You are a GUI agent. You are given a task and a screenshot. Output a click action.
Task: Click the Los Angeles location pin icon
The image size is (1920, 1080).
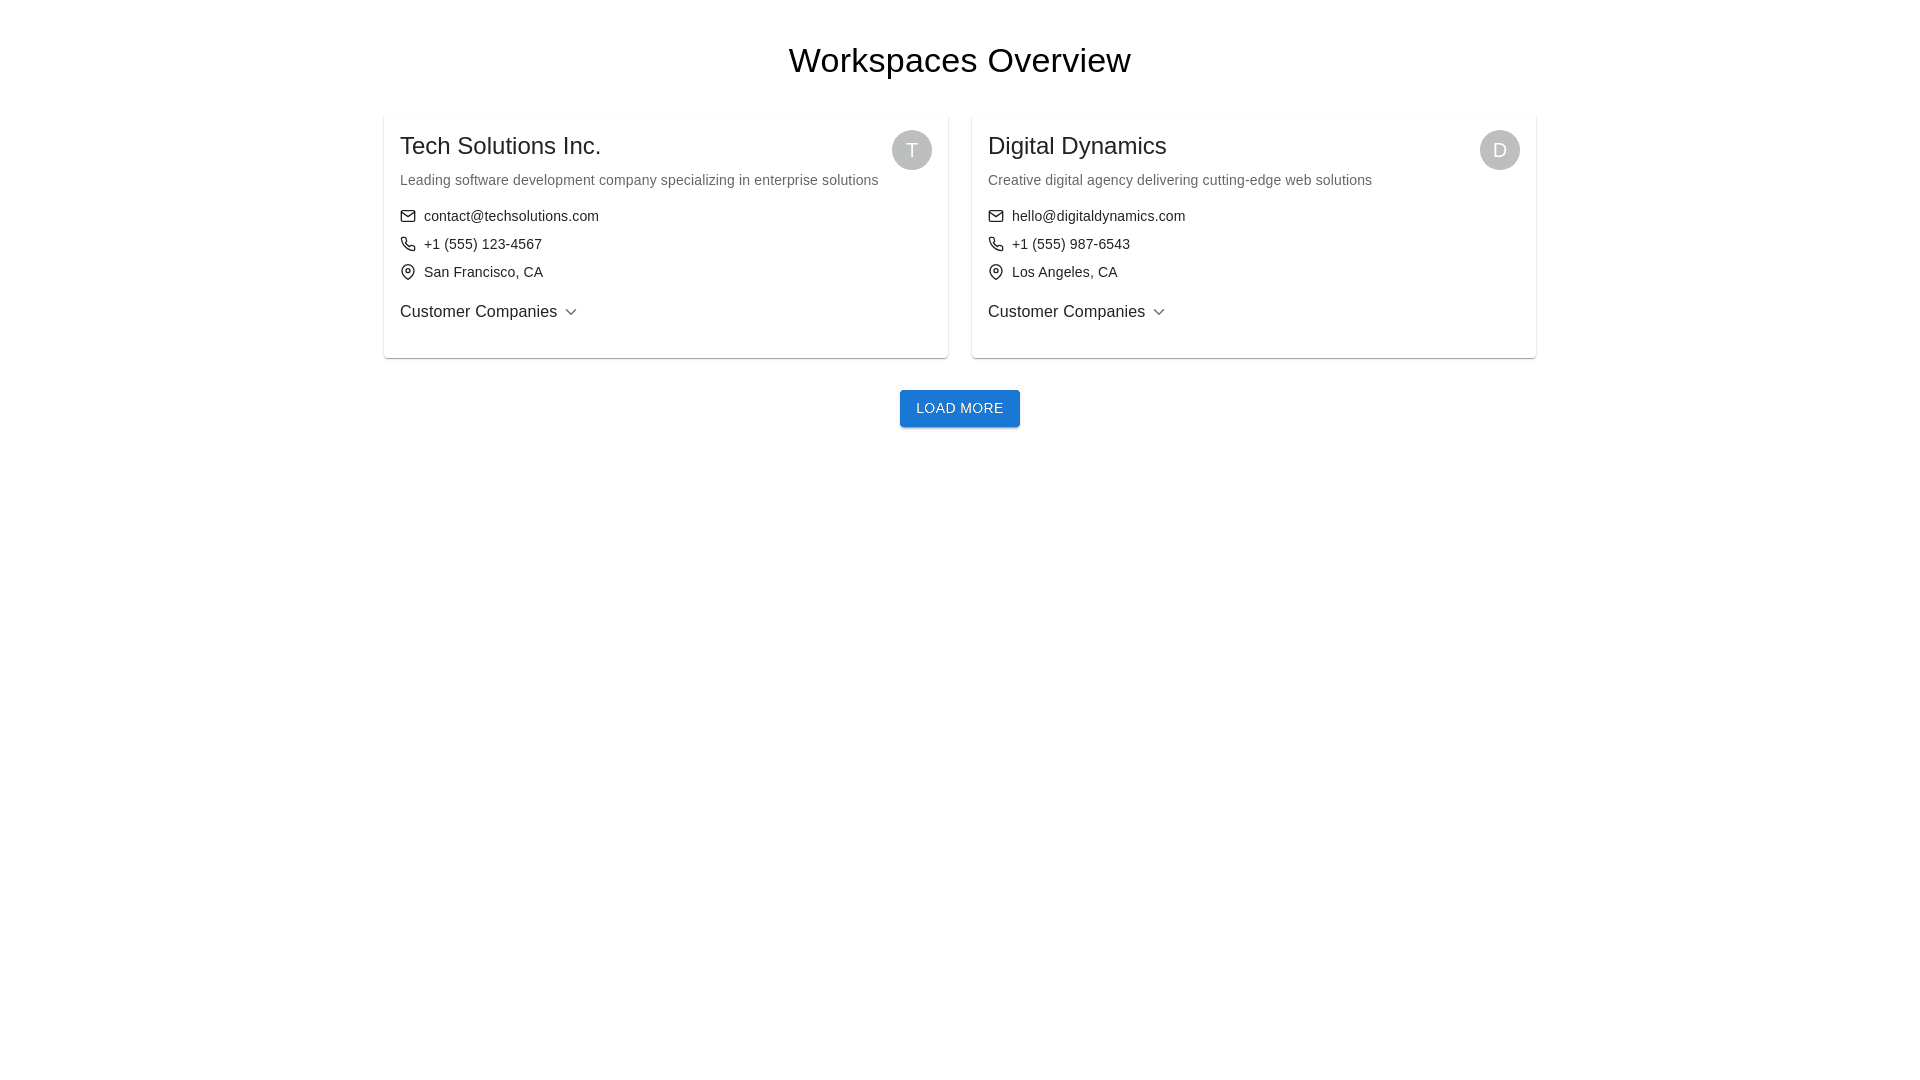(996, 272)
